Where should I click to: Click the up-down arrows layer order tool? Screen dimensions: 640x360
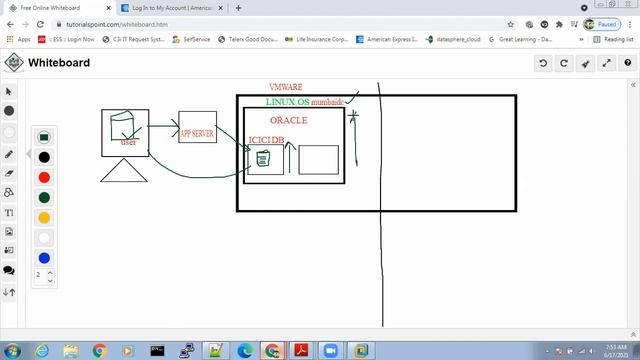[9, 292]
